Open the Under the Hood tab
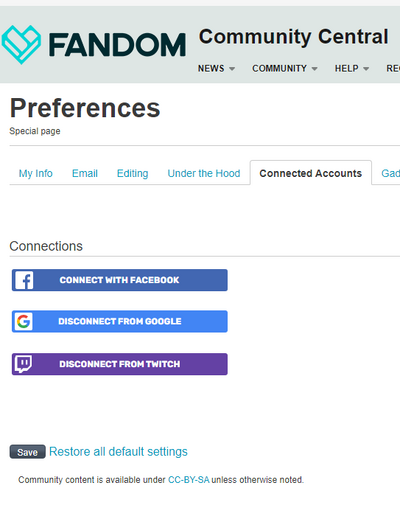This screenshot has width=400, height=508. (204, 173)
